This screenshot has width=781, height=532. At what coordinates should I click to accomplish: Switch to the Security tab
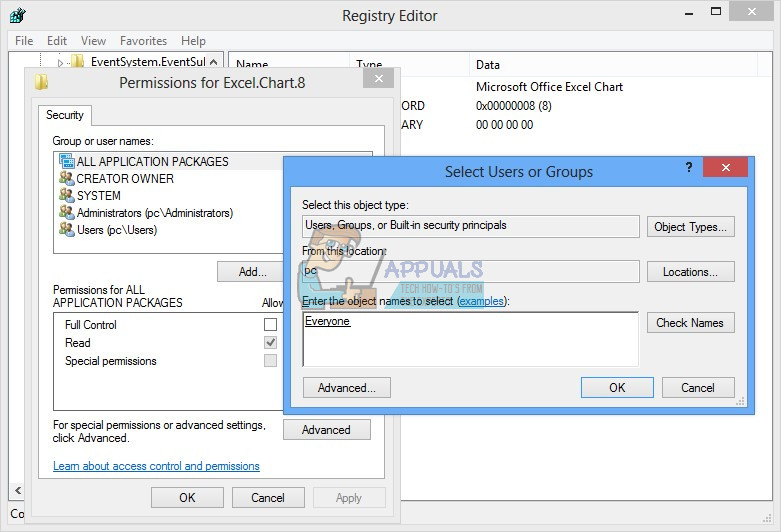tap(65, 115)
